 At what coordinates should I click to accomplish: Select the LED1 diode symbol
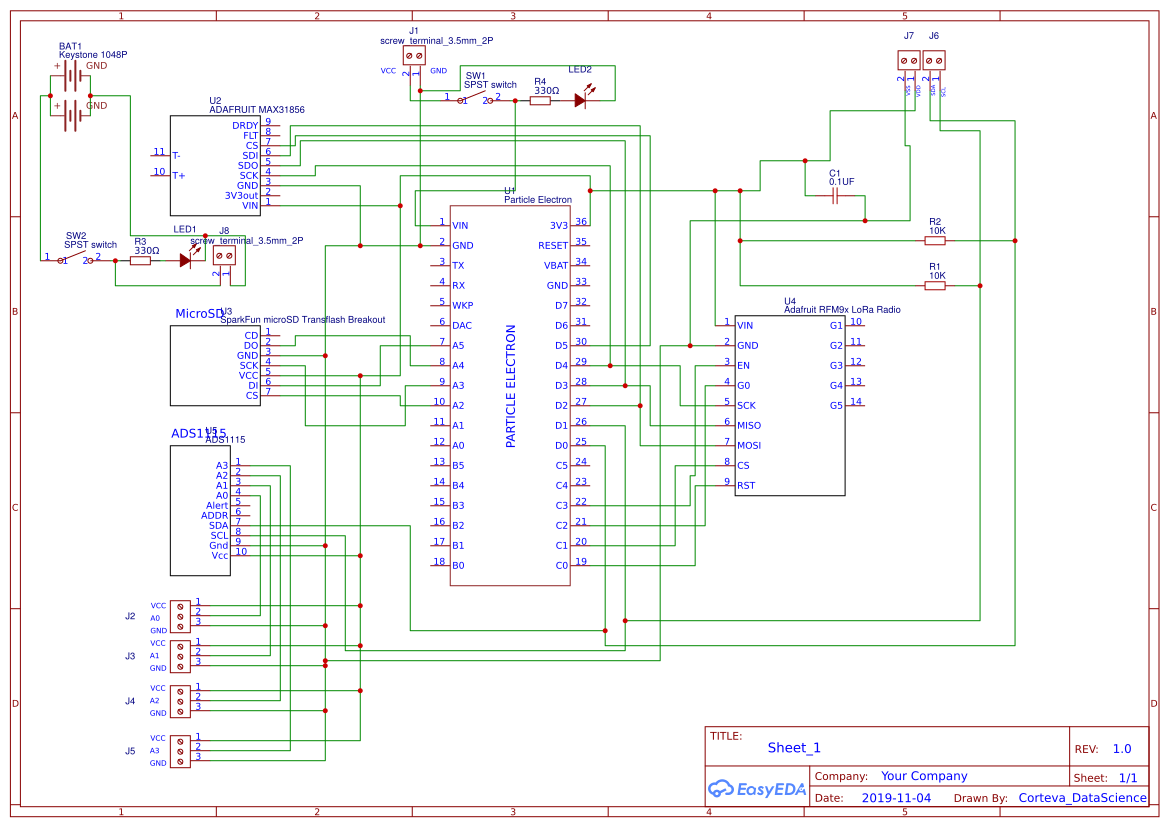pyautogui.click(x=185, y=260)
